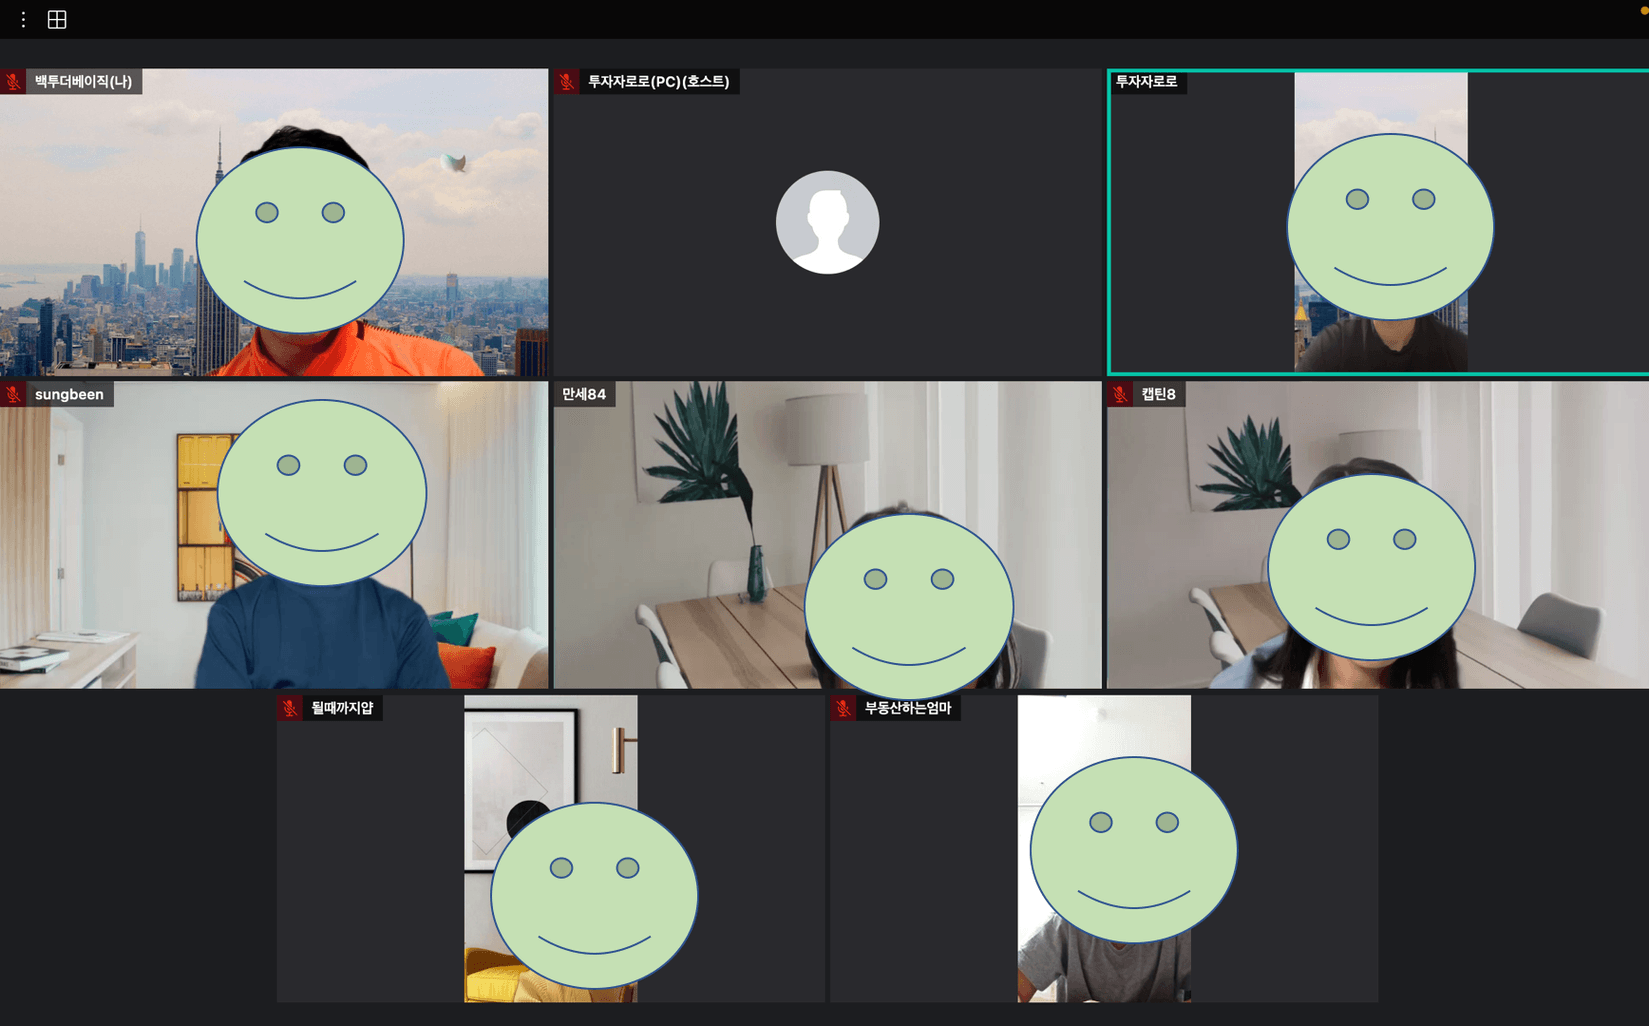
Task: Switch layout using the grid view icon
Action: [x=57, y=20]
